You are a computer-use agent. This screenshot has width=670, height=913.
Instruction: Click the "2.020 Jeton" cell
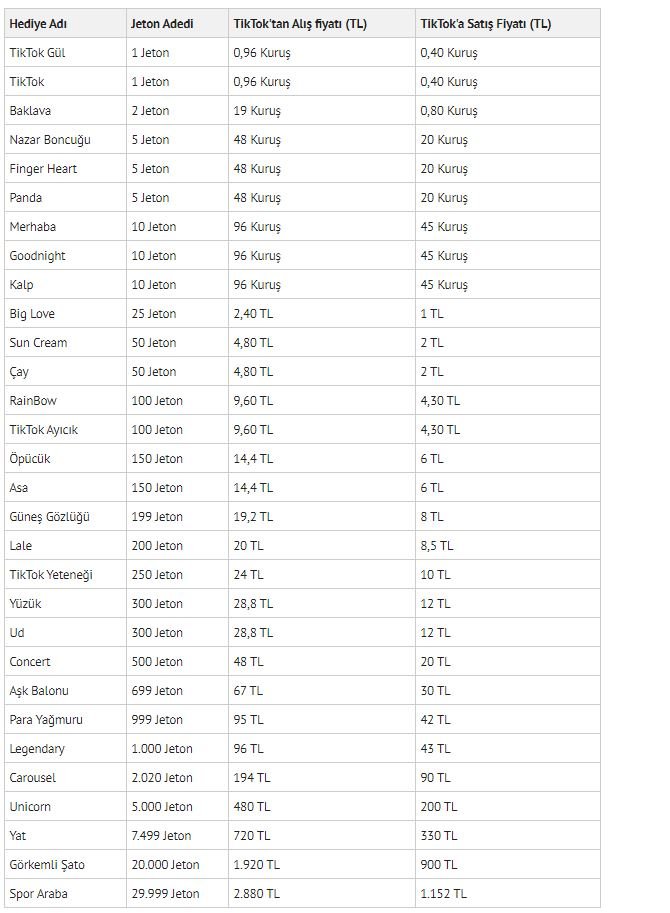pos(162,777)
